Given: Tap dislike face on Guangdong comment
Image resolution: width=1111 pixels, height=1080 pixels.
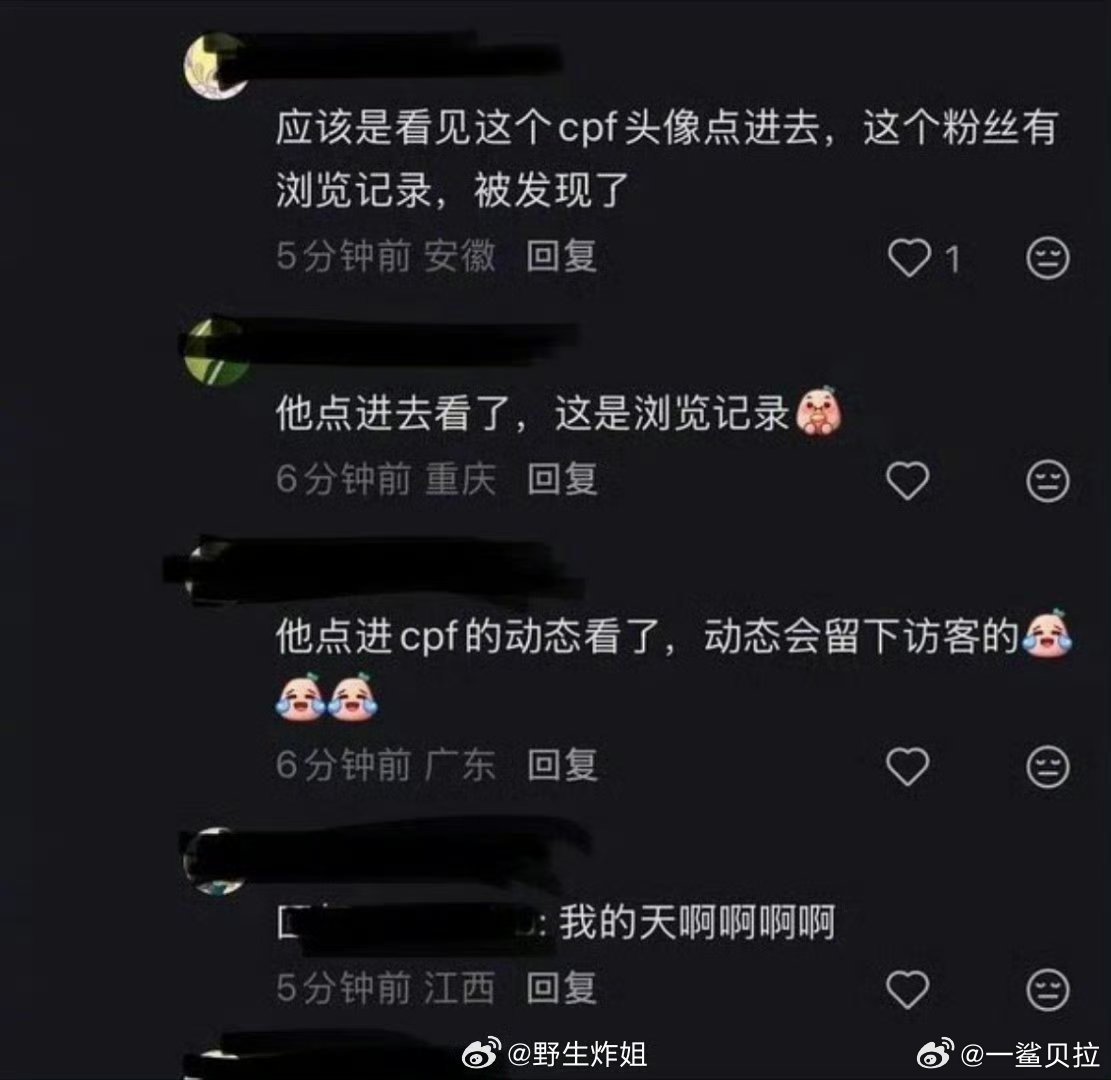Looking at the screenshot, I should click(1047, 767).
